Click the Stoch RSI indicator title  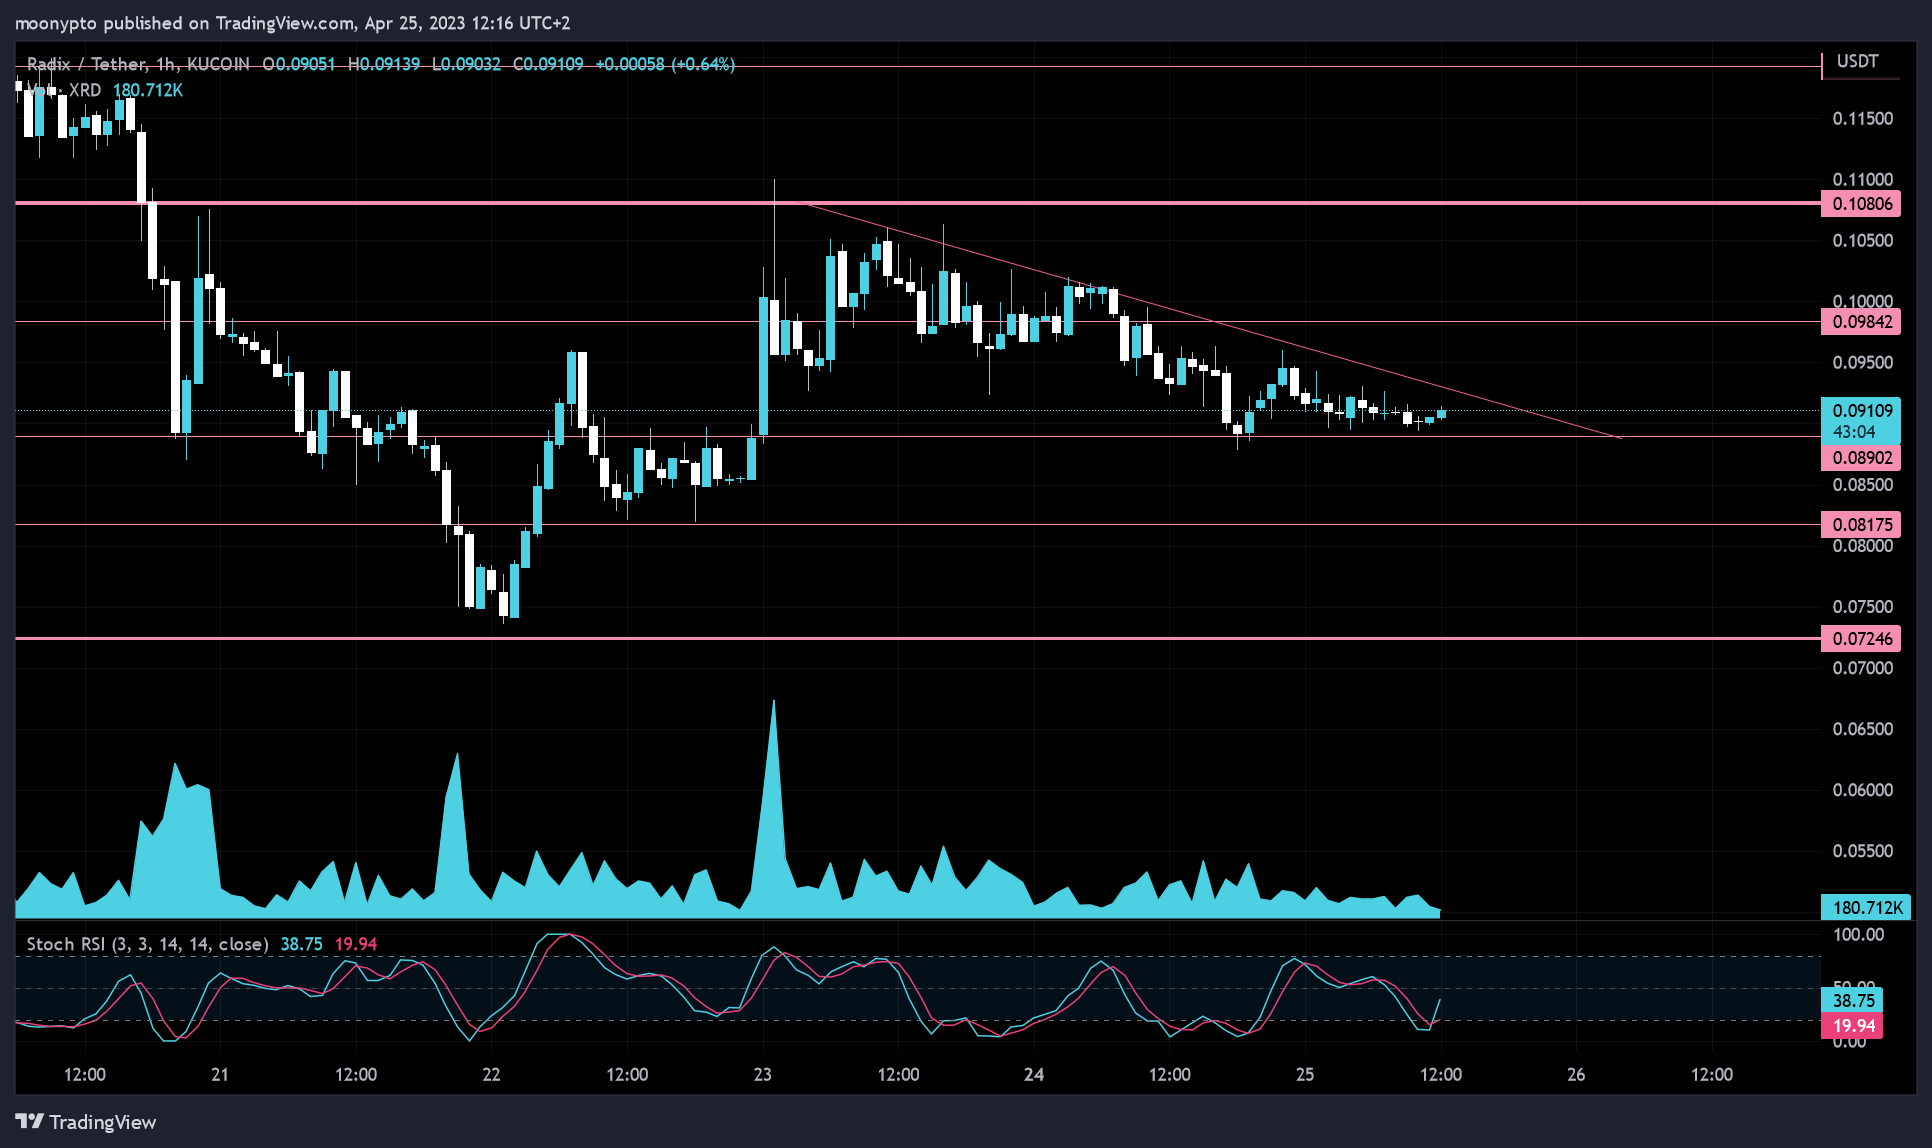coord(147,944)
